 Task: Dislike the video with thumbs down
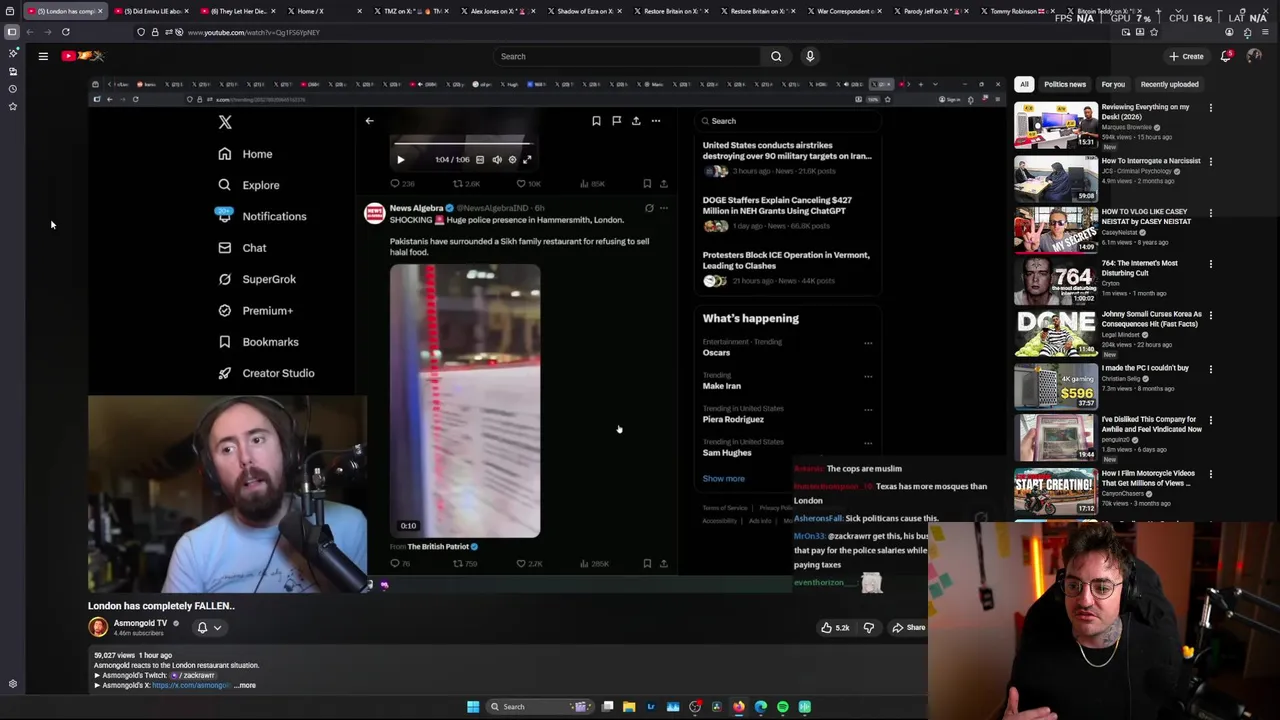(869, 627)
